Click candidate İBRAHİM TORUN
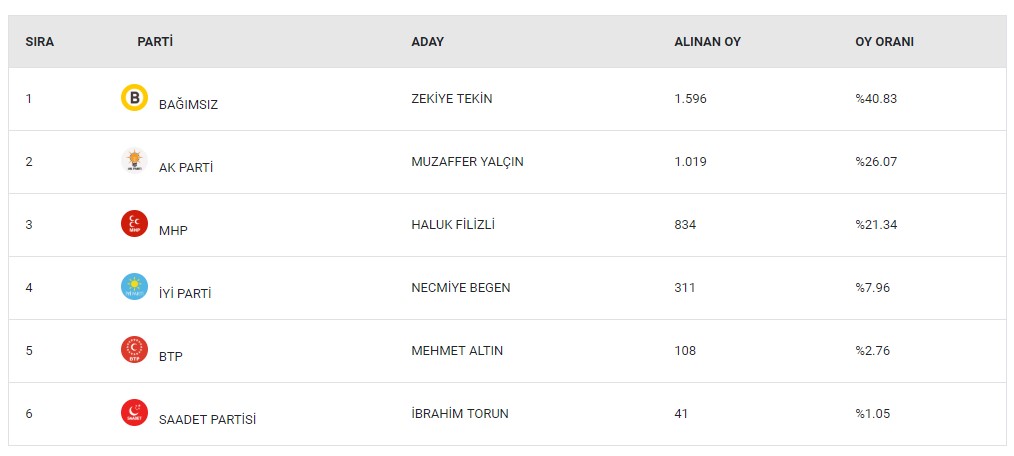 pos(460,413)
